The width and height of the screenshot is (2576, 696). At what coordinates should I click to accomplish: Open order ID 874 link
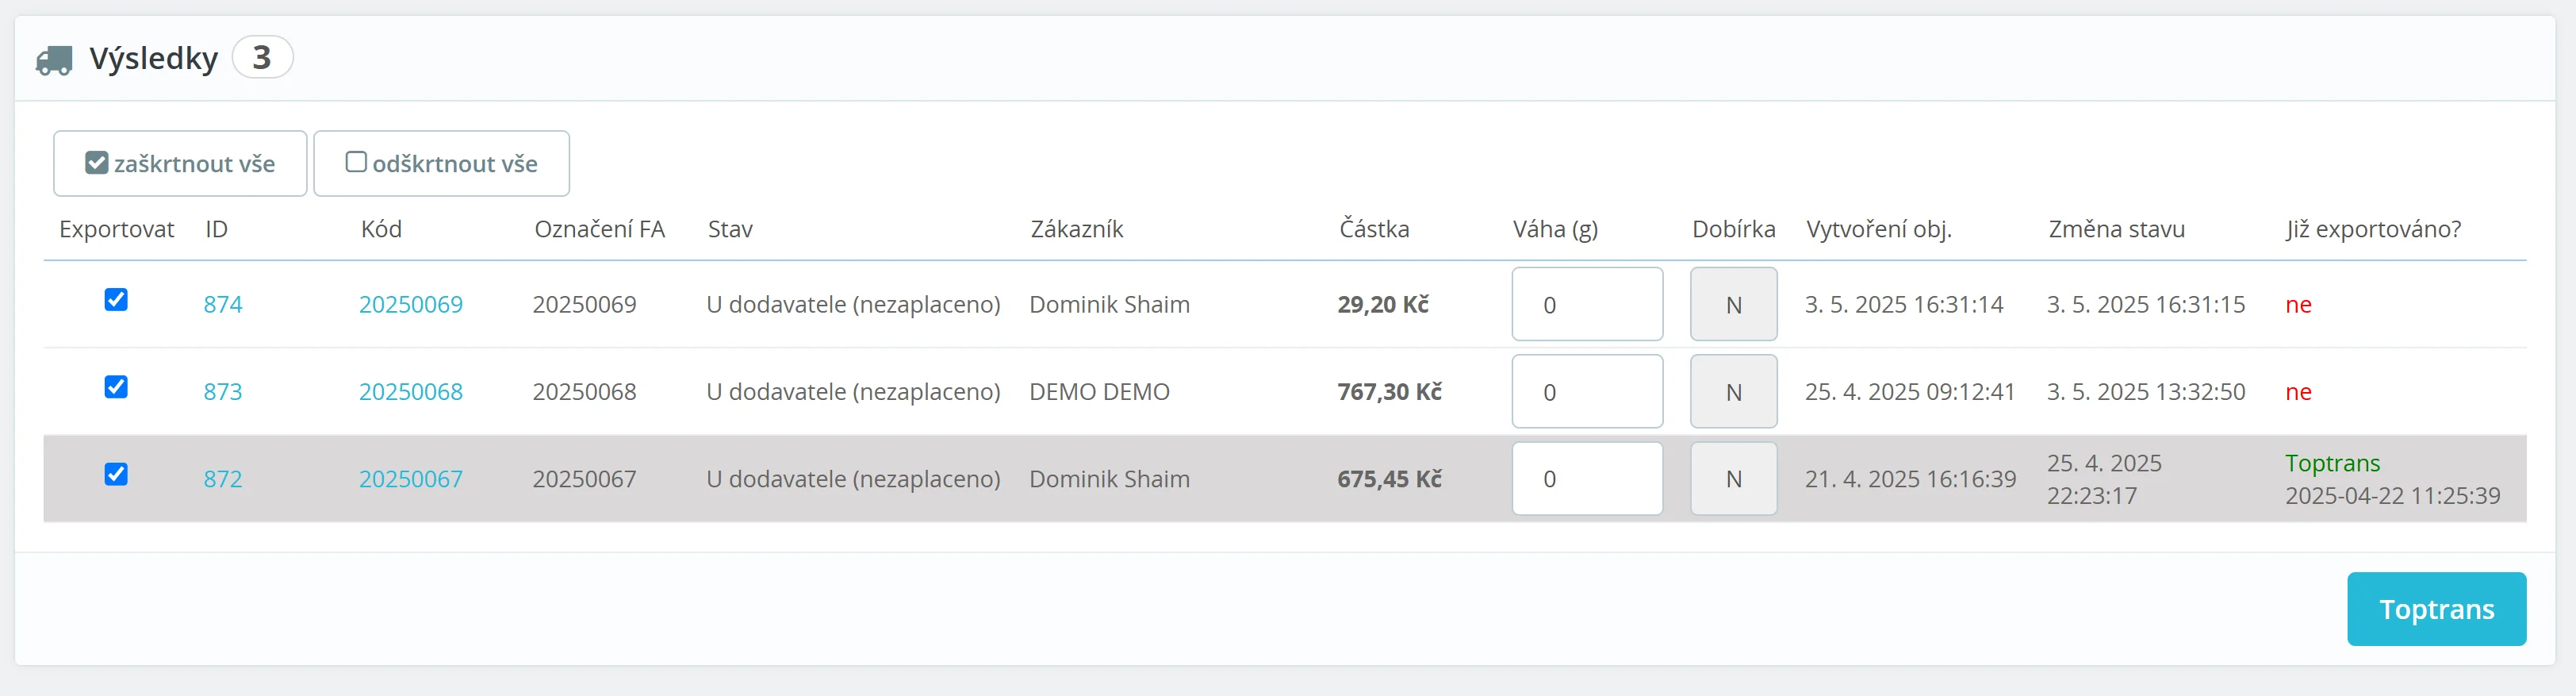223,305
